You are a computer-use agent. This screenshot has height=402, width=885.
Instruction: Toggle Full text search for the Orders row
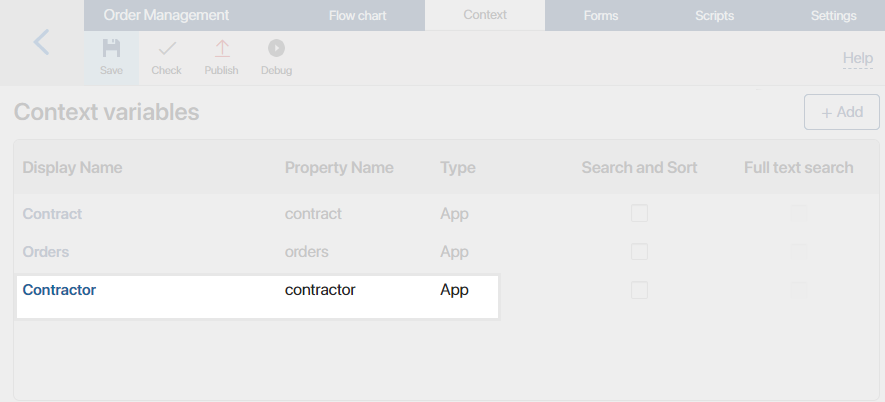799,252
